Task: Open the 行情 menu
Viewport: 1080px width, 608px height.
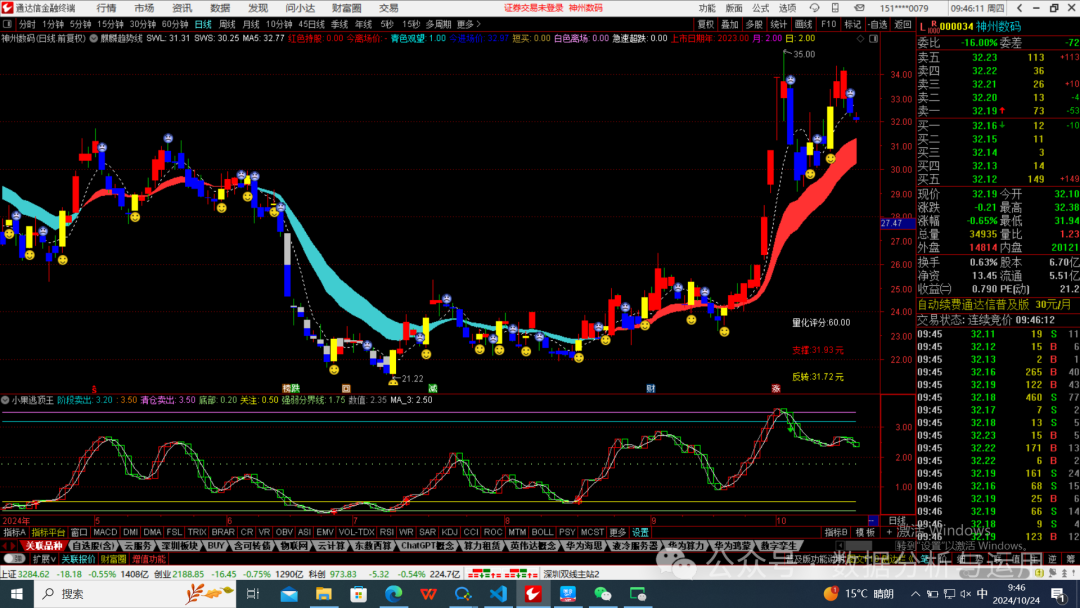Action: tap(107, 8)
